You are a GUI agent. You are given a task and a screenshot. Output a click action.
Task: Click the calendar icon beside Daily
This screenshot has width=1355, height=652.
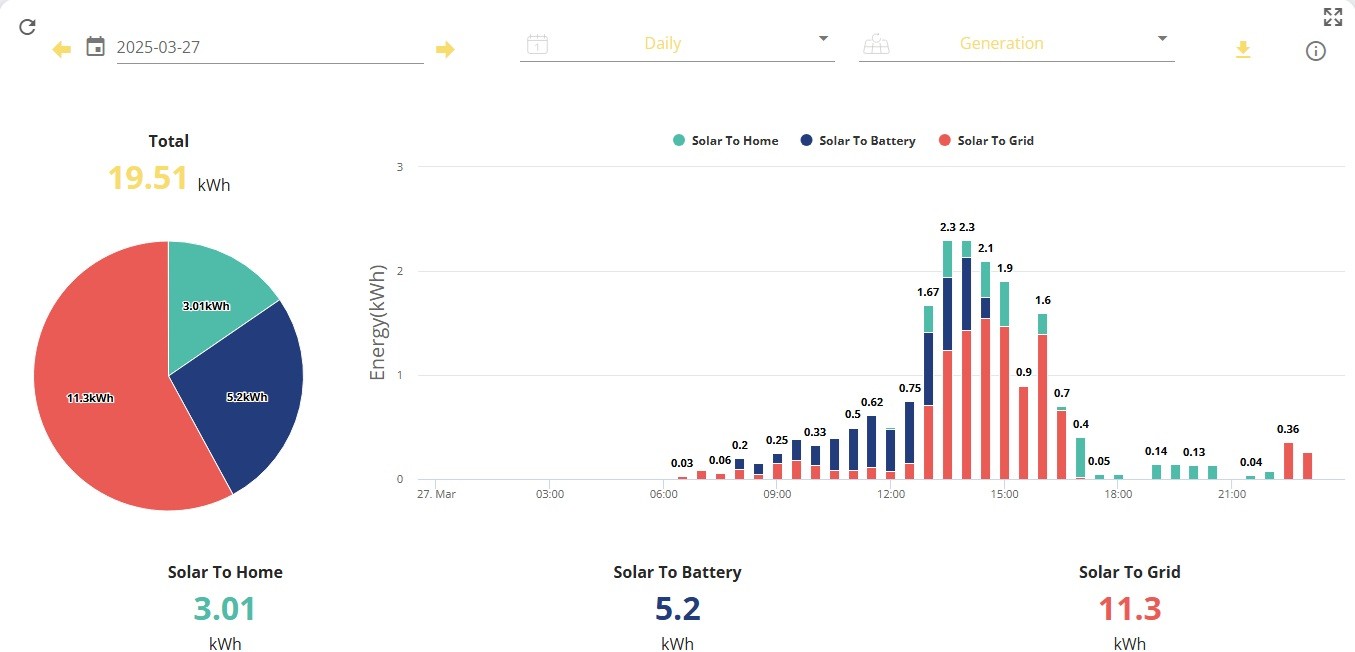[x=537, y=44]
